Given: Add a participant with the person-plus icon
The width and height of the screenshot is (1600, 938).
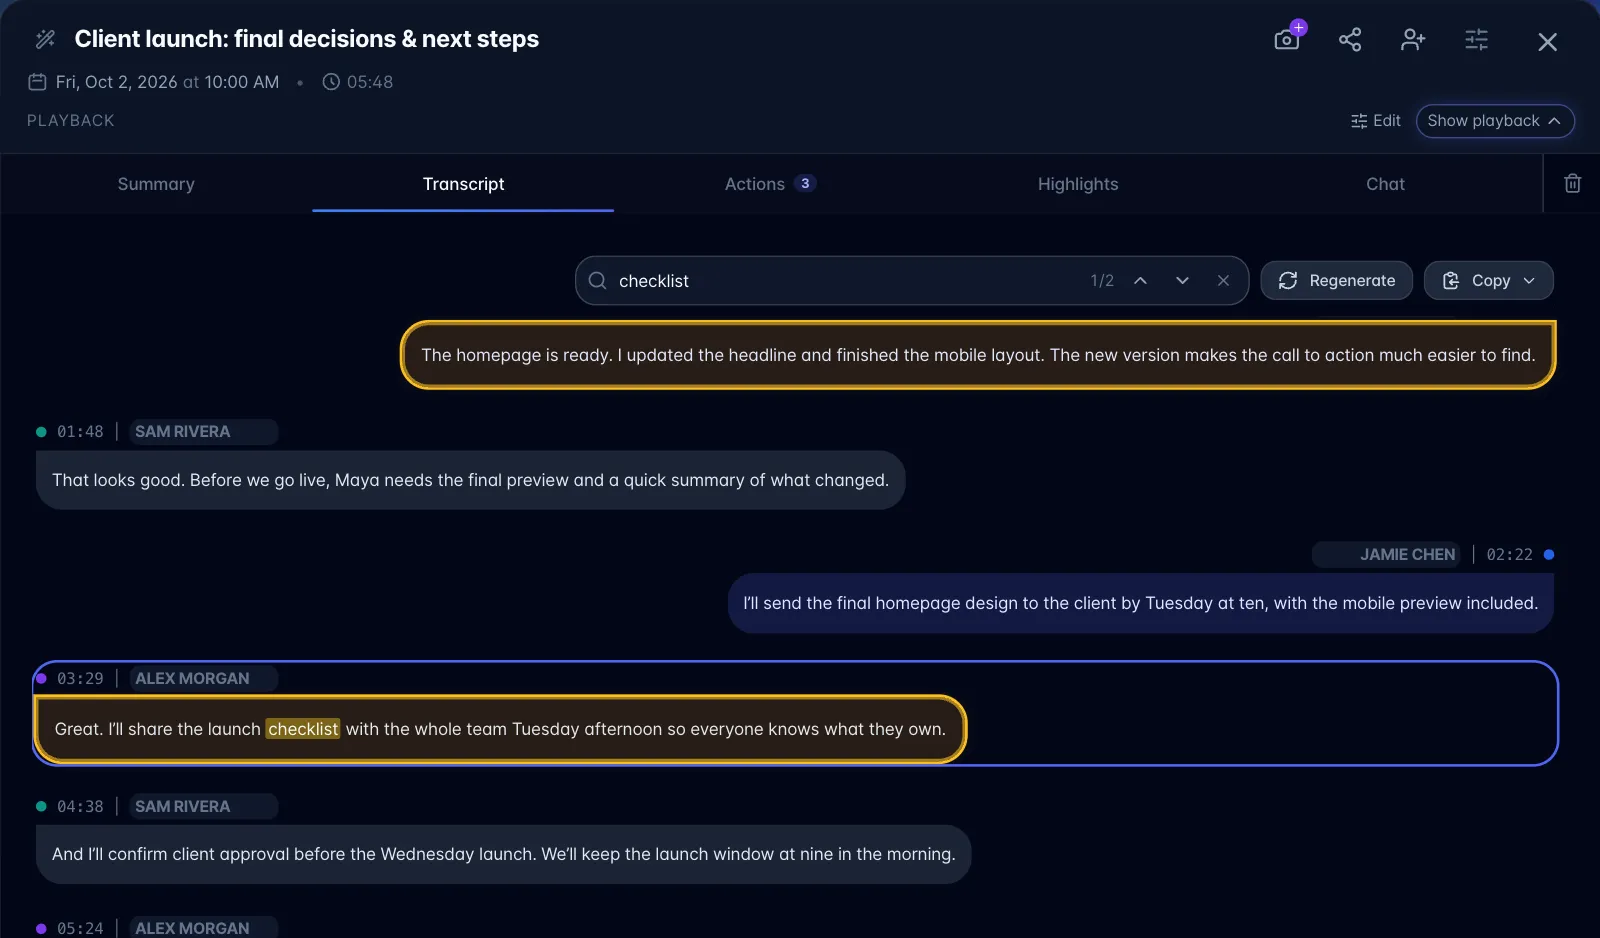Looking at the screenshot, I should tap(1413, 39).
